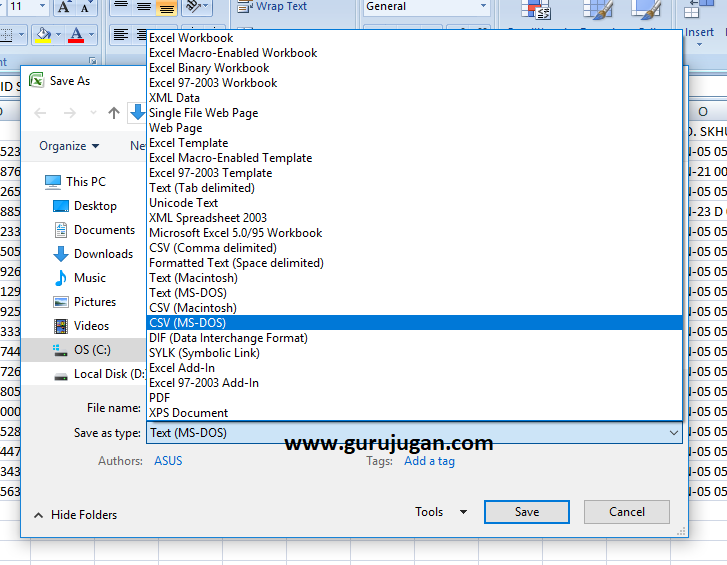The width and height of the screenshot is (727, 565).
Task: Click the Increase Font Size icon
Action: click(x=64, y=6)
